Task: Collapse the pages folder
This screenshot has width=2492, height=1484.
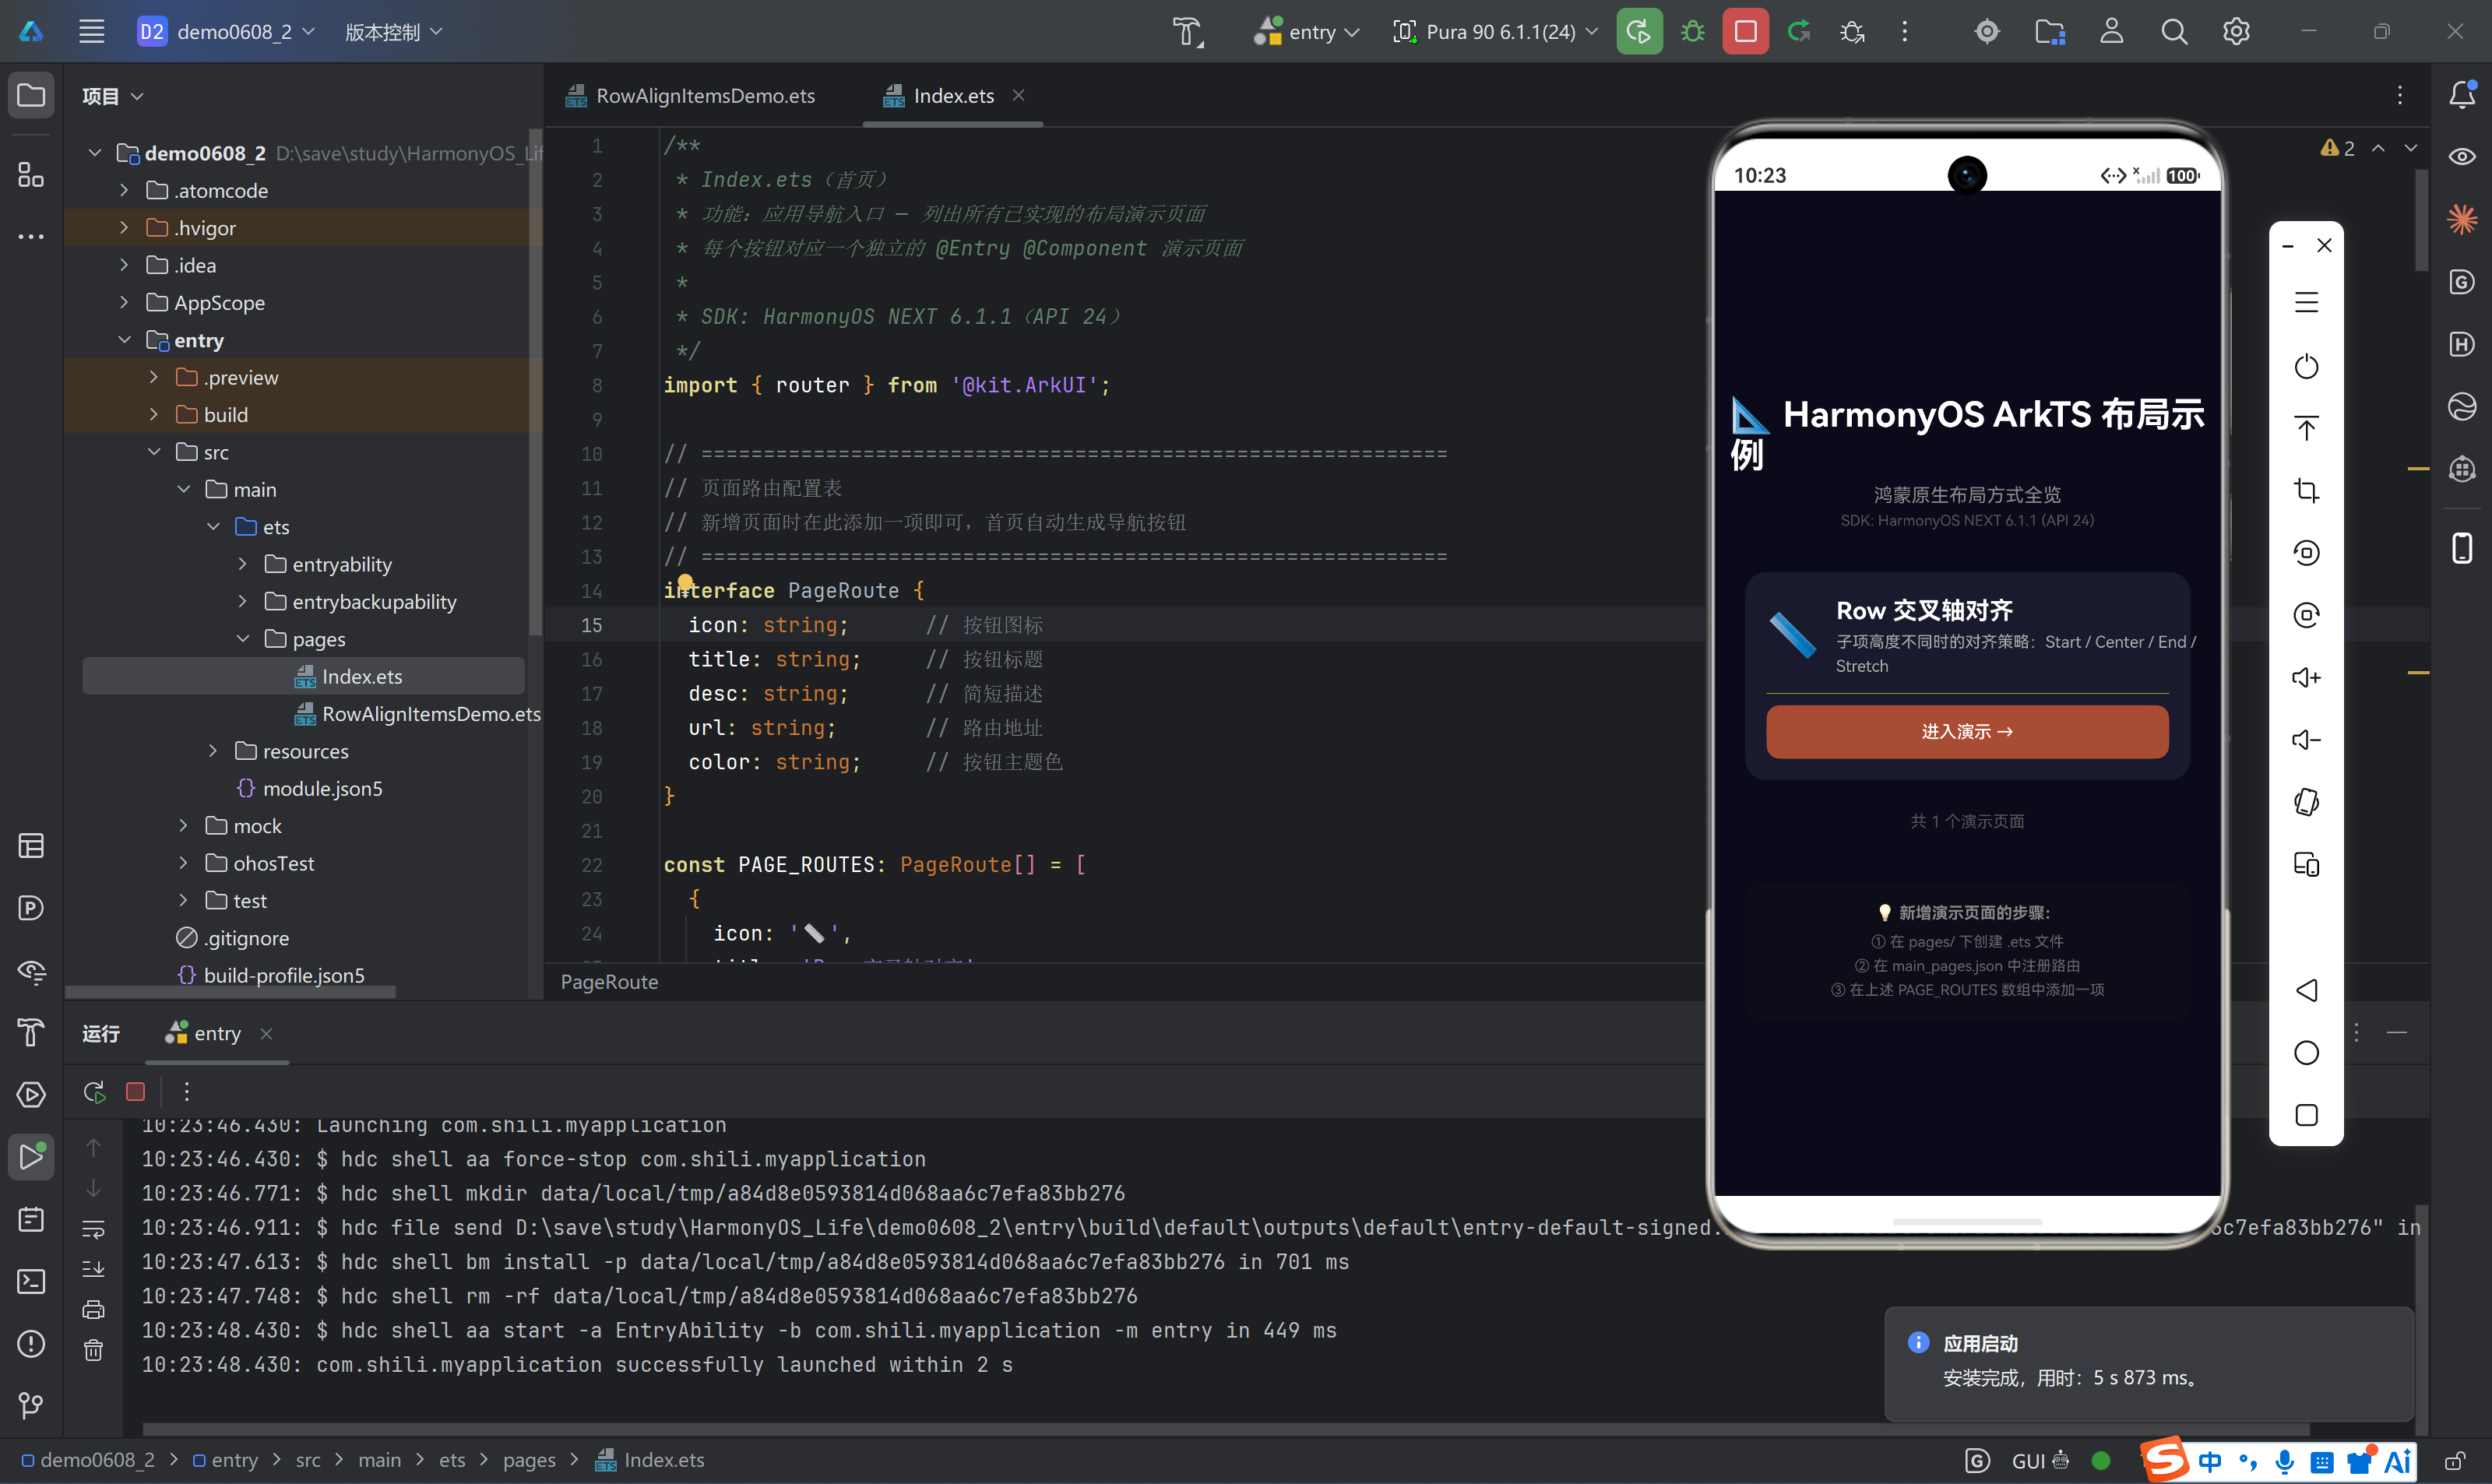Action: [242, 639]
